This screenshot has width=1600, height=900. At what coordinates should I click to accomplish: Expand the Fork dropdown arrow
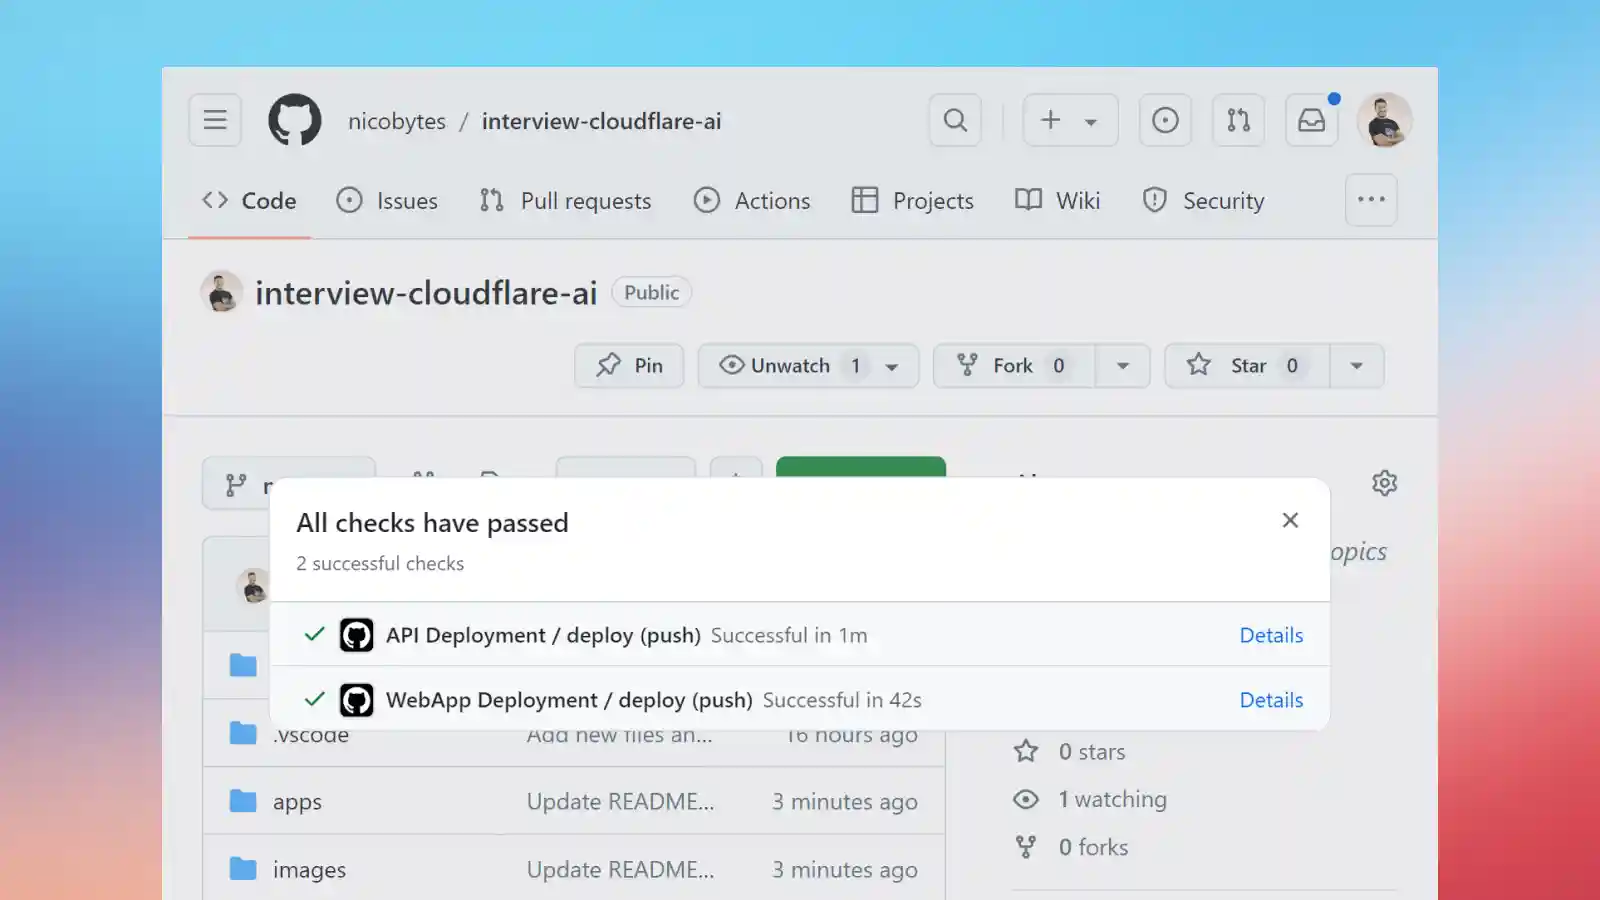1123,366
